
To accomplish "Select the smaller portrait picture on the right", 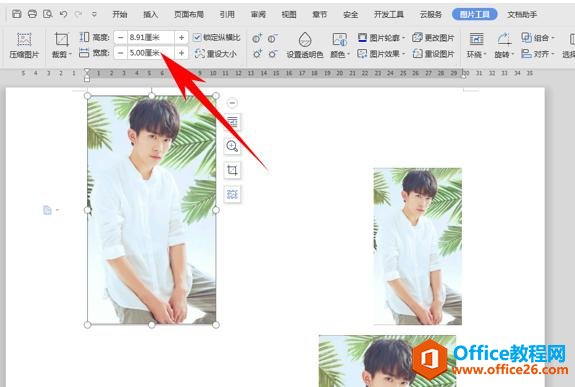I will [x=418, y=246].
